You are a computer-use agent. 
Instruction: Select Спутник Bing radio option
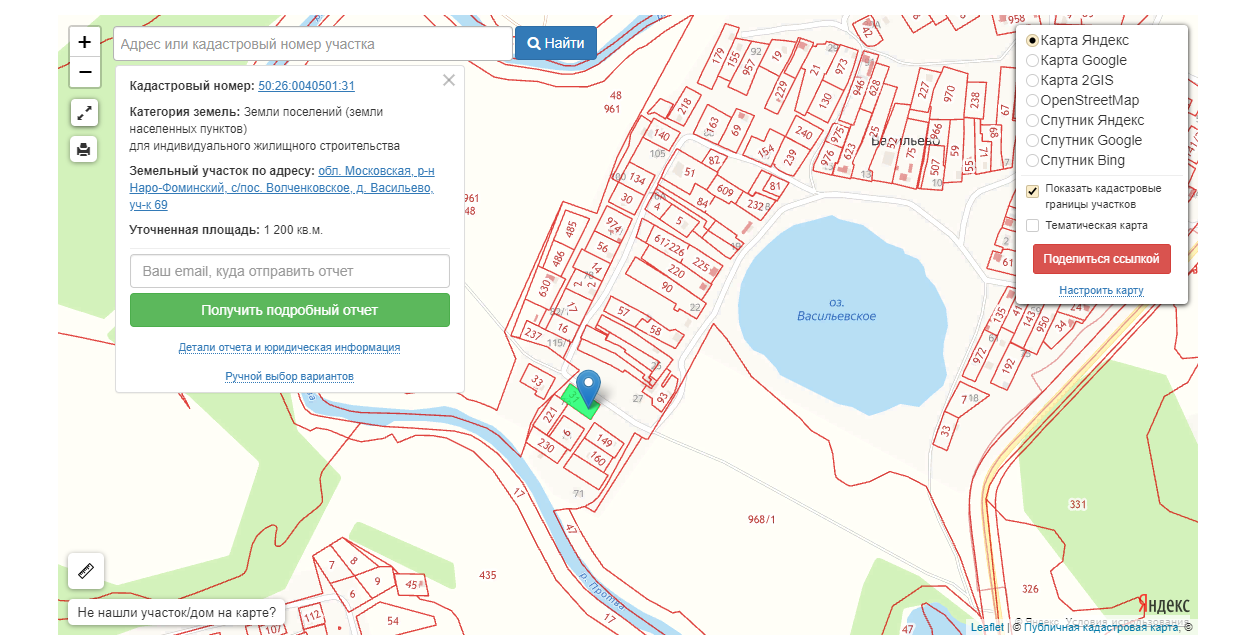point(1033,160)
